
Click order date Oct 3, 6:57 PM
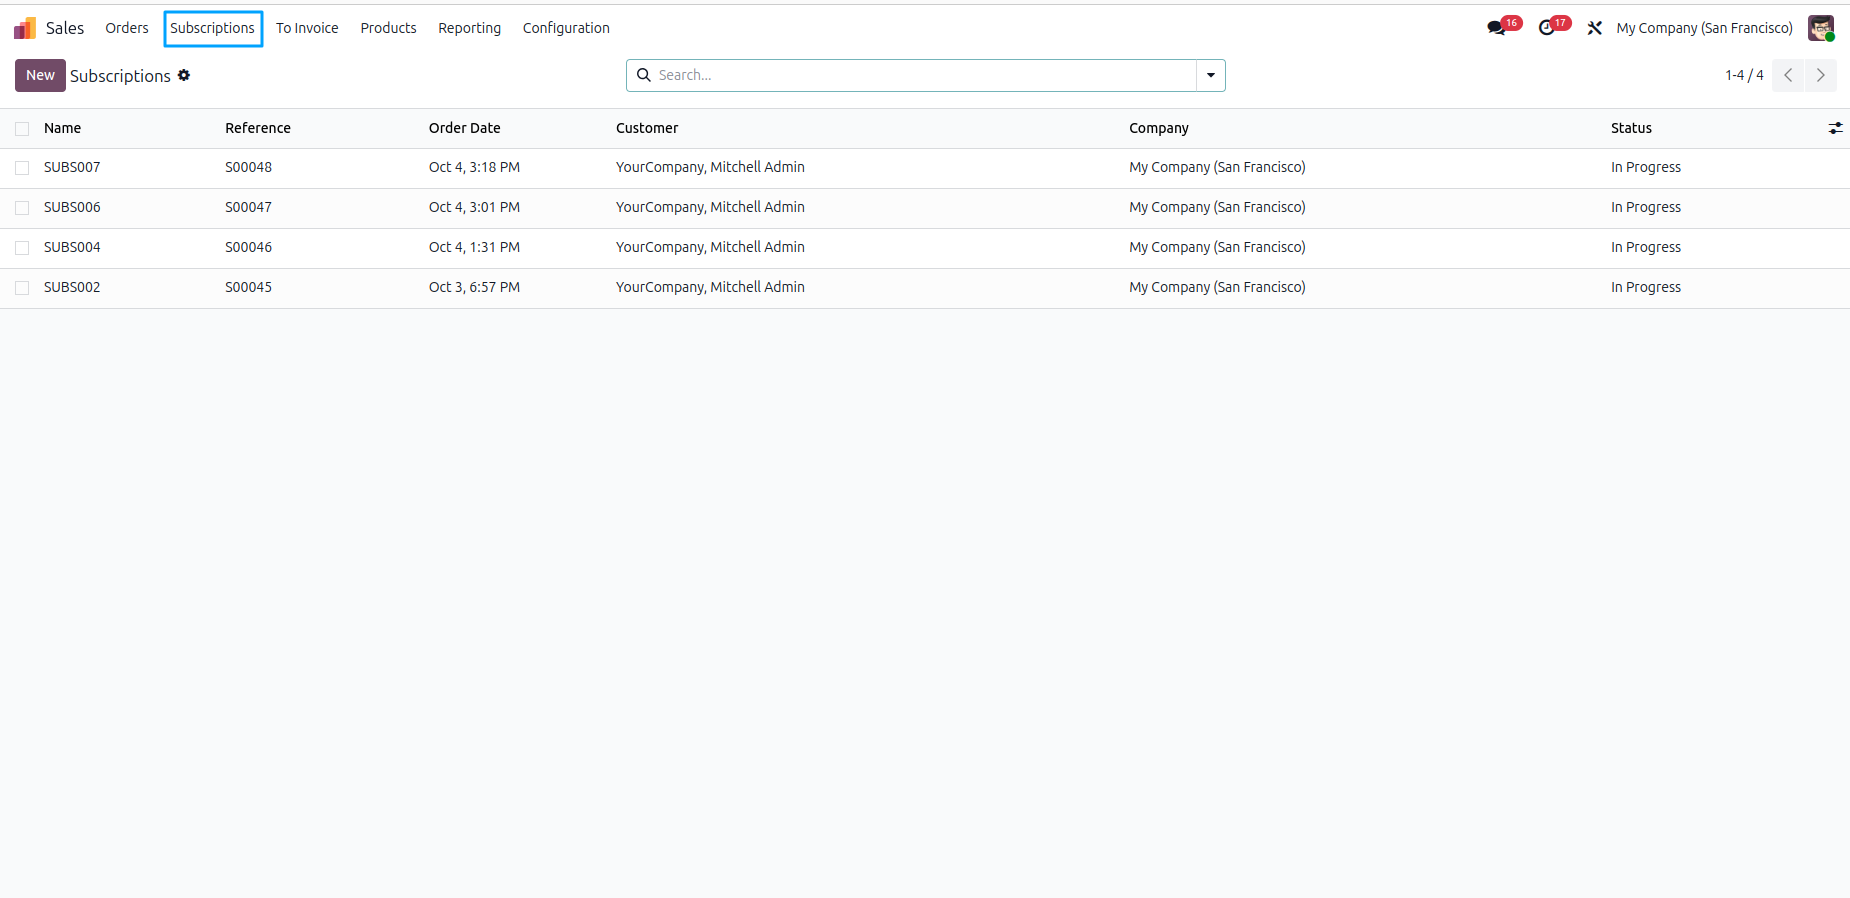pos(474,287)
